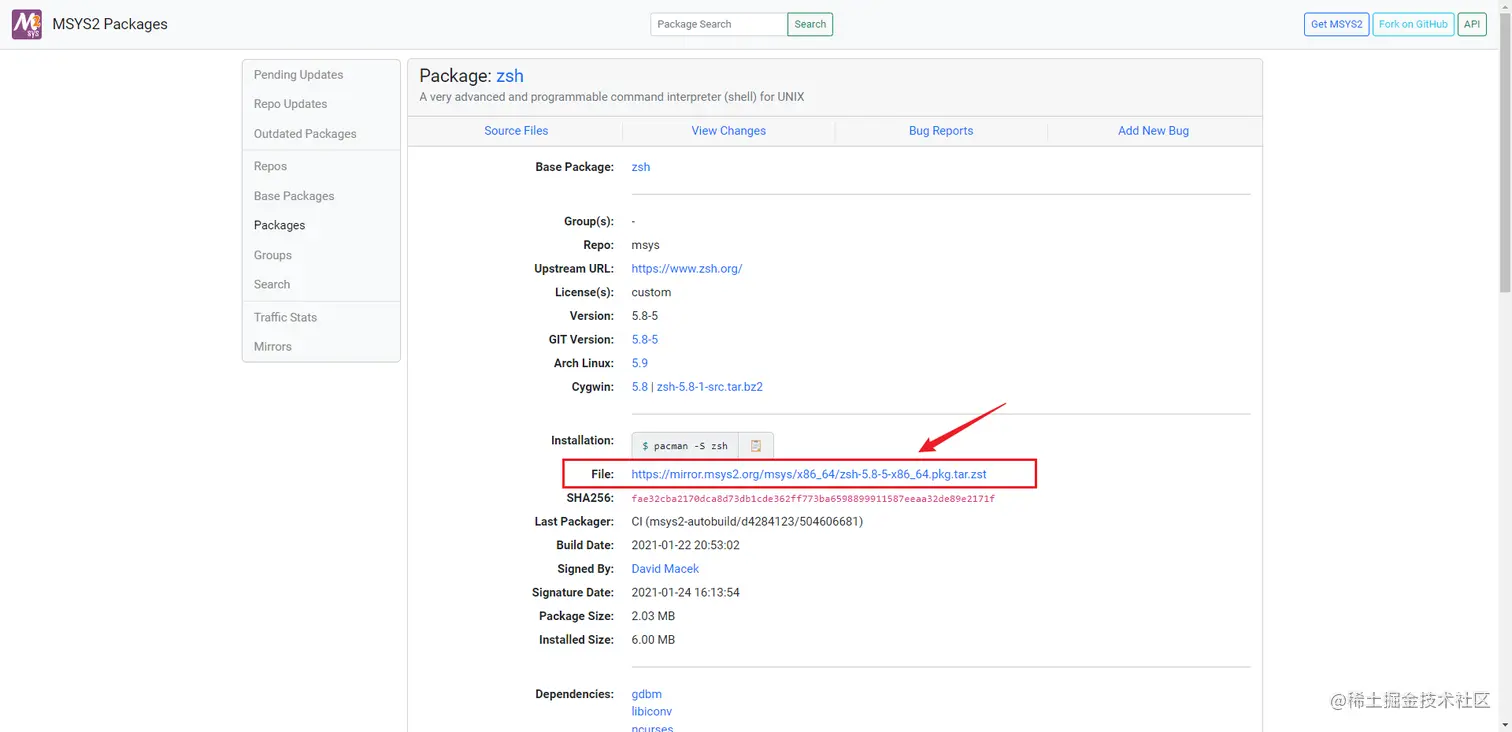Click Package Size 2.03 MB value
1512x732 pixels.
click(x=653, y=616)
